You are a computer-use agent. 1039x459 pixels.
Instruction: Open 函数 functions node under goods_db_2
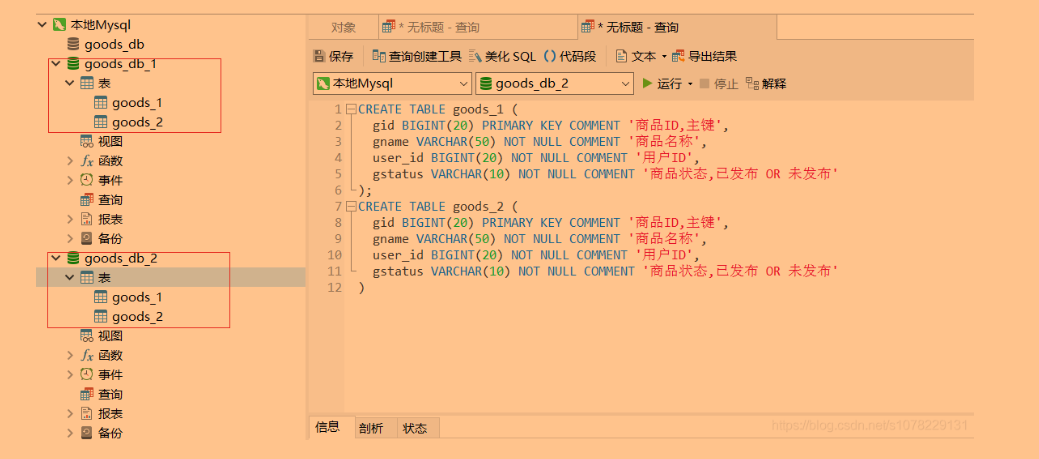point(101,355)
